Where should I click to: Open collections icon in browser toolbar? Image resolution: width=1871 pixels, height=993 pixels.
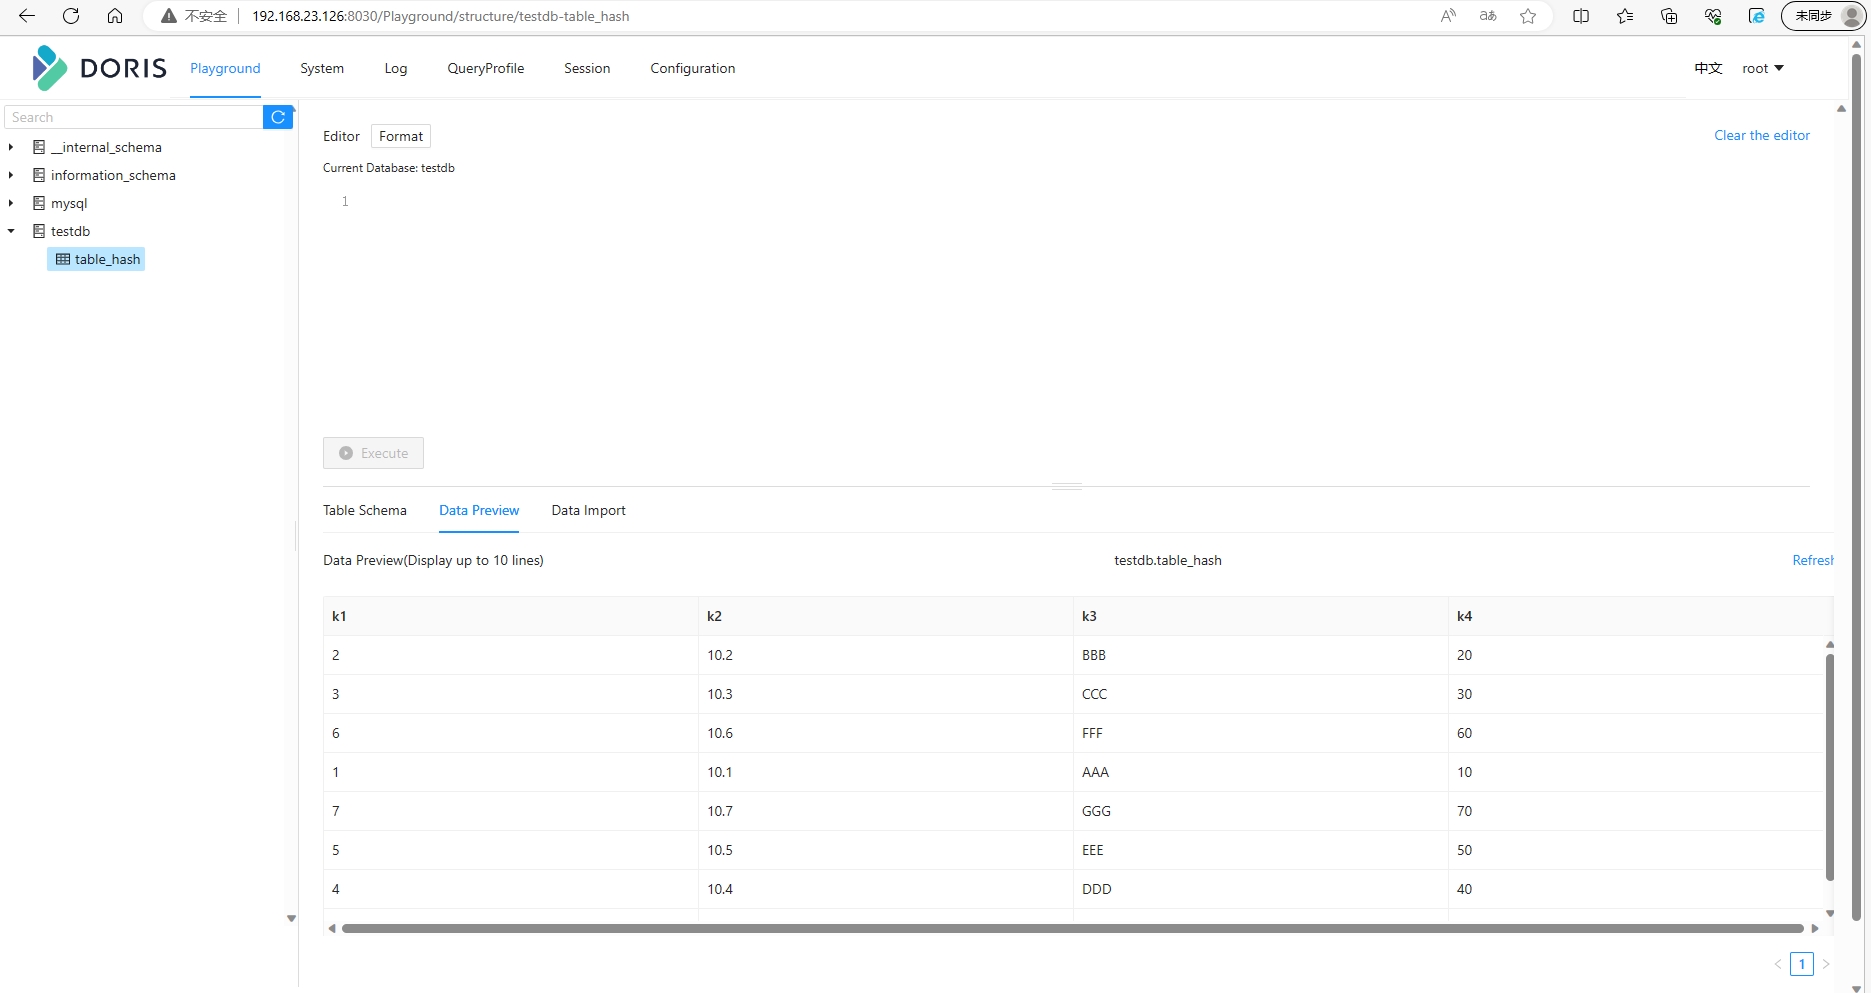click(1669, 16)
